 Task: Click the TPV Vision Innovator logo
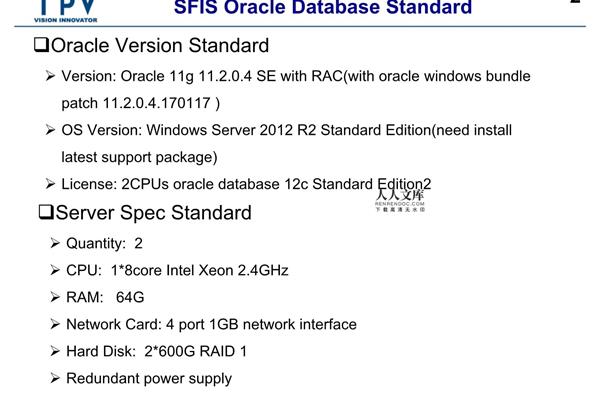65,11
